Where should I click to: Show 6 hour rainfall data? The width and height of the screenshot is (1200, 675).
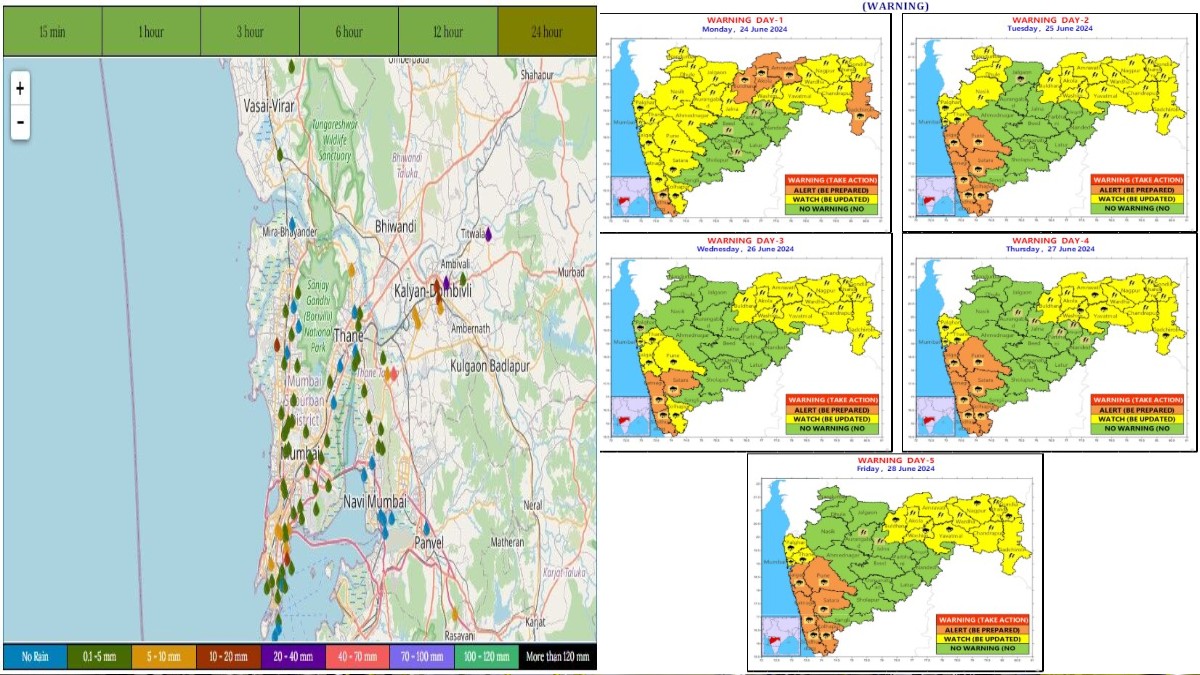coord(349,32)
